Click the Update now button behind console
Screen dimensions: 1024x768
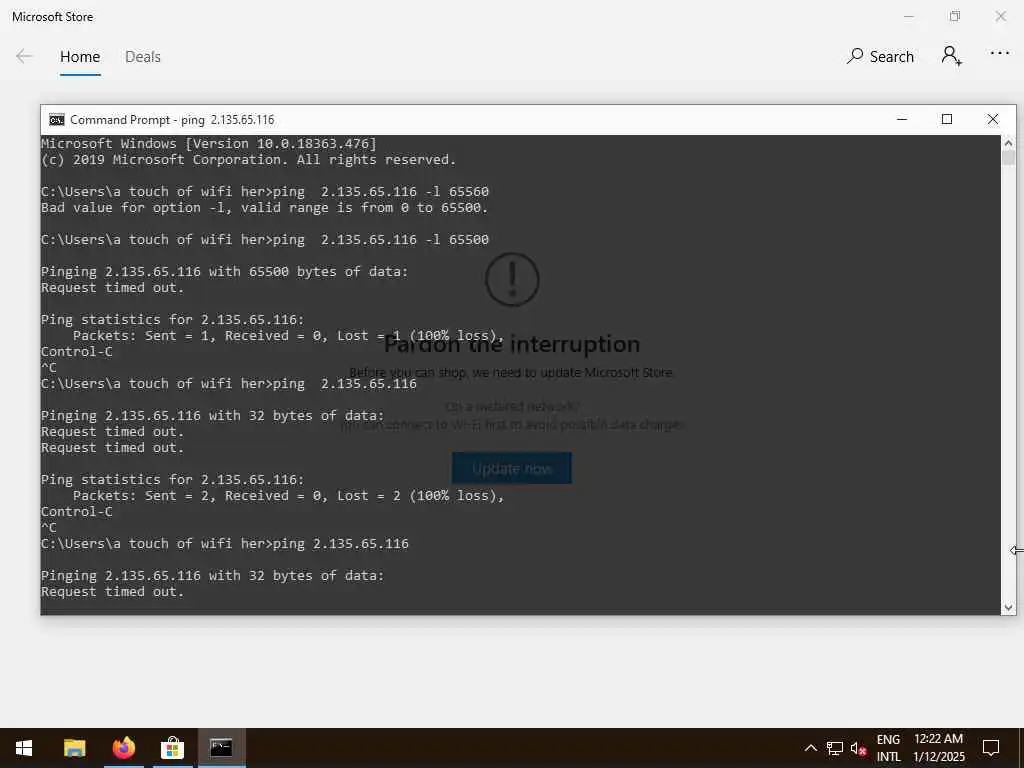[x=511, y=468]
